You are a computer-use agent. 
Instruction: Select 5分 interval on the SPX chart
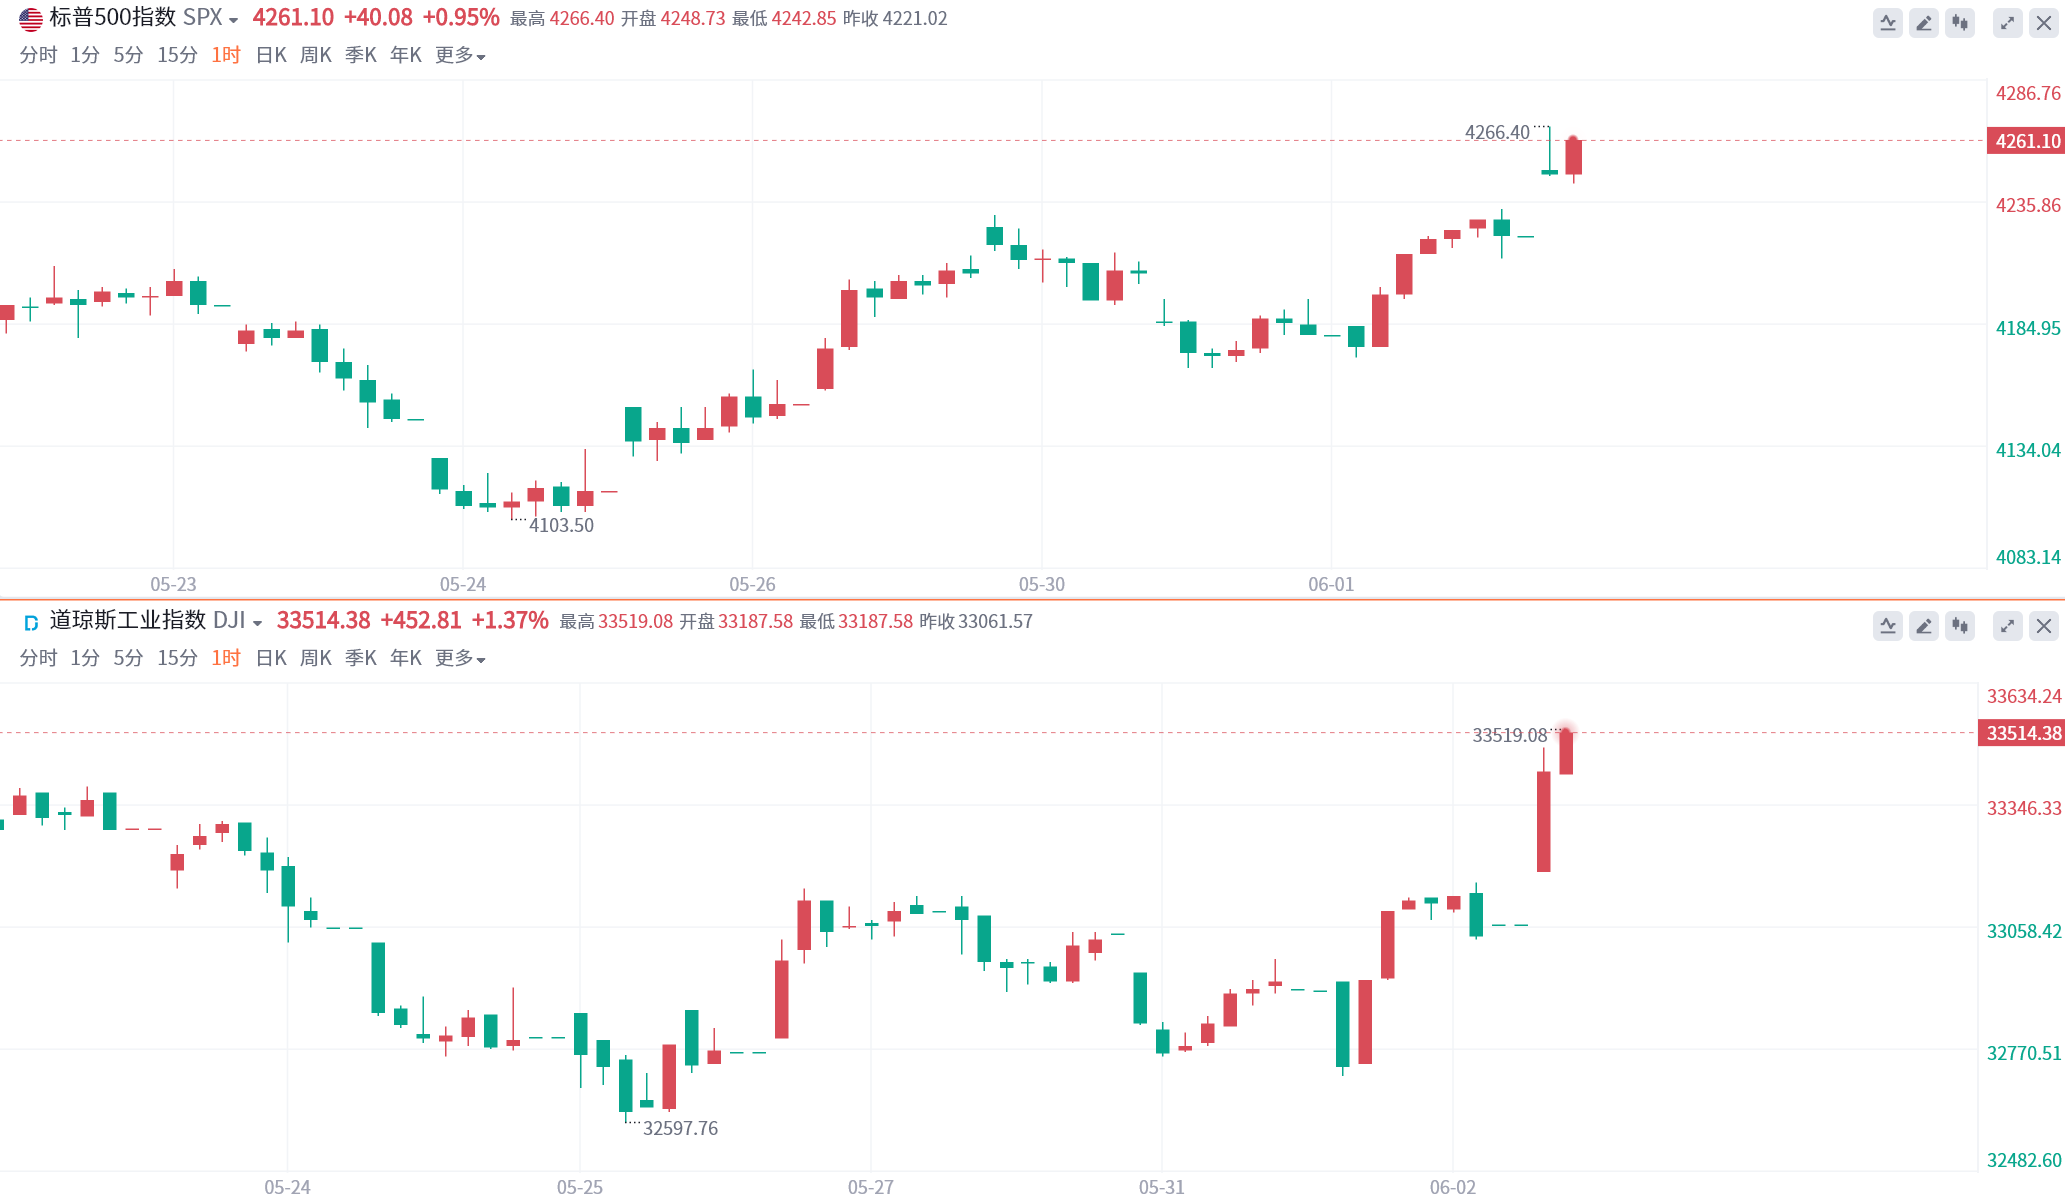pos(128,55)
